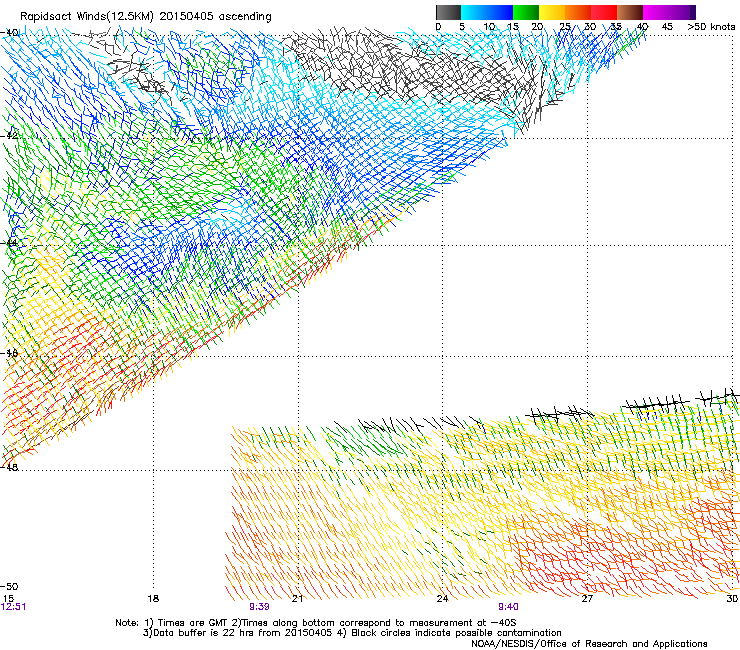This screenshot has width=740, height=650.
Task: Click the dark purple >50 knots swatch
Action: click(x=692, y=12)
